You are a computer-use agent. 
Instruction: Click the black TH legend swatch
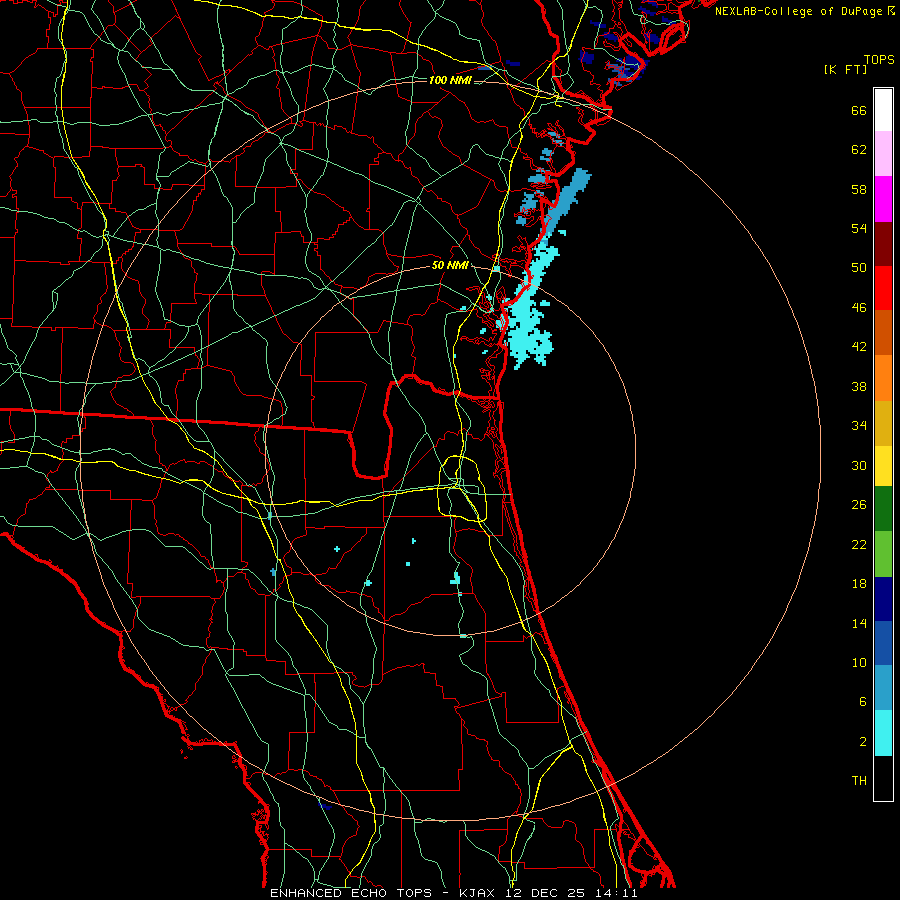point(883,778)
